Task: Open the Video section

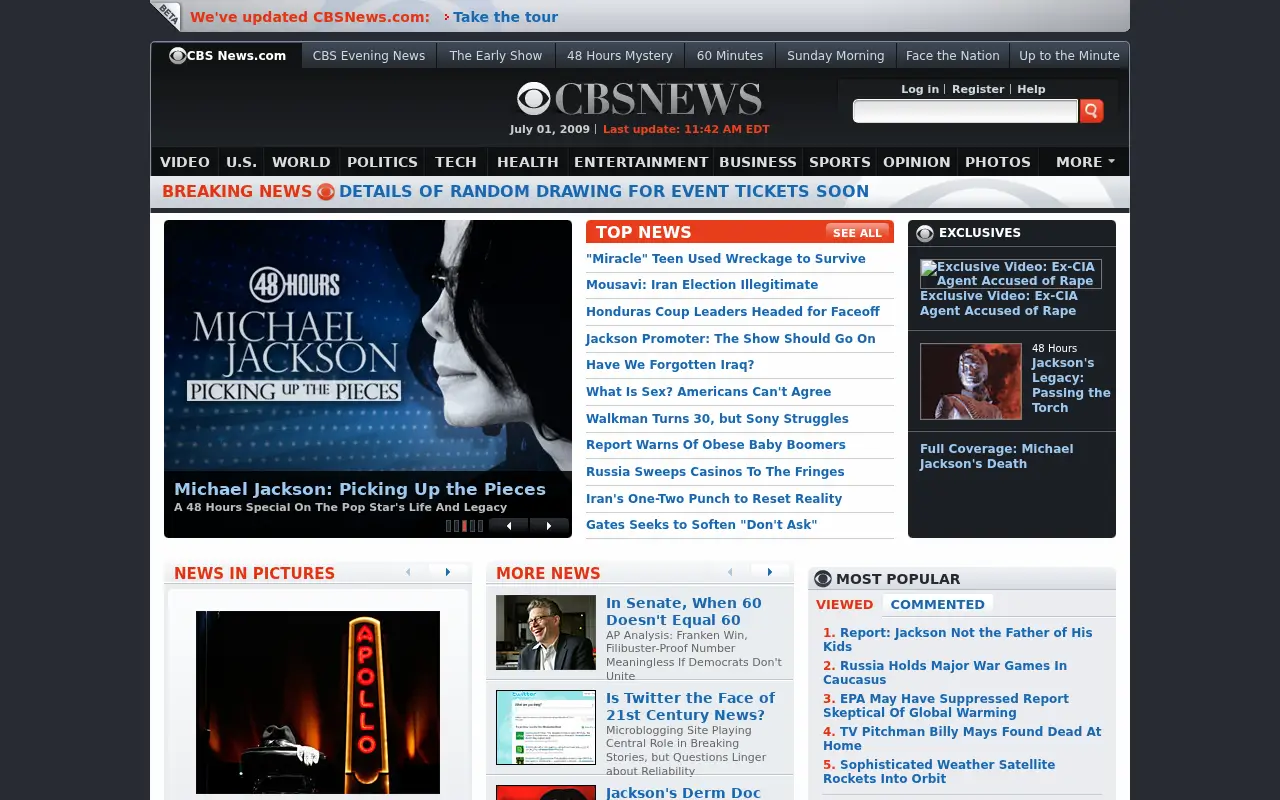Action: tap(185, 162)
